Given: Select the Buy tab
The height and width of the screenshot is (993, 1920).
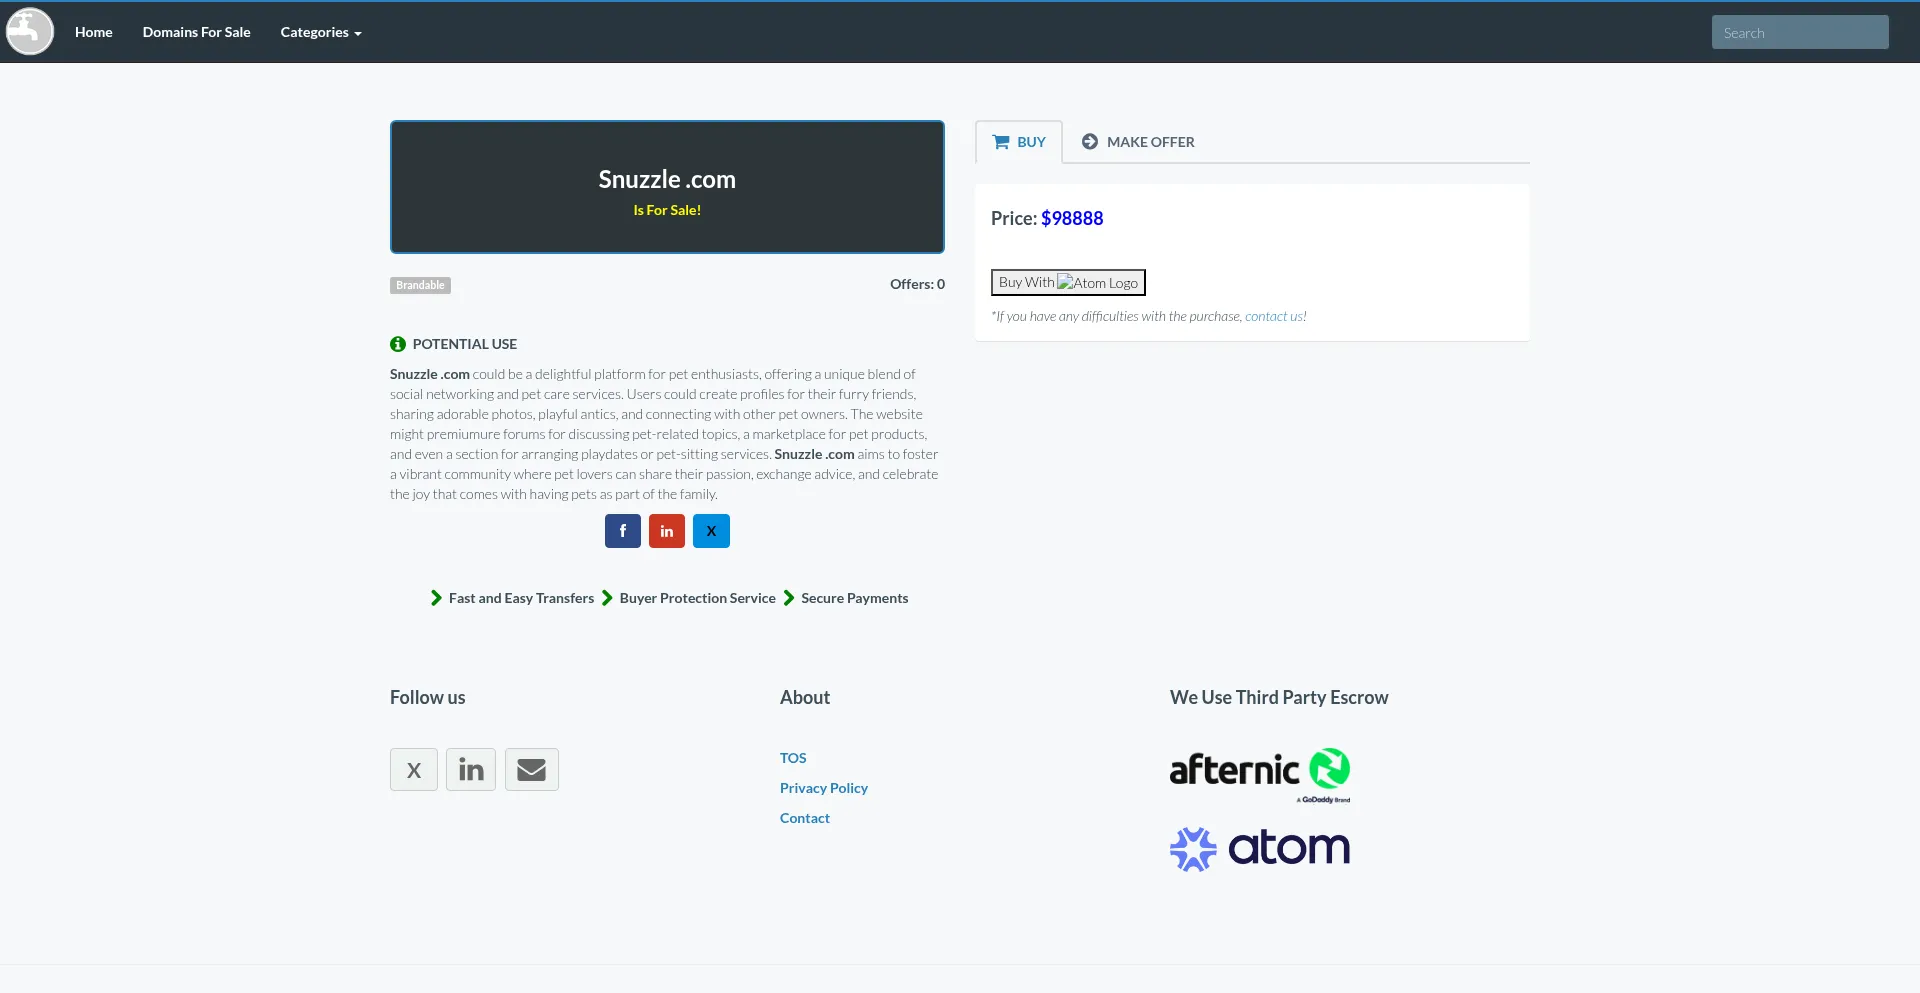Looking at the screenshot, I should 1018,142.
